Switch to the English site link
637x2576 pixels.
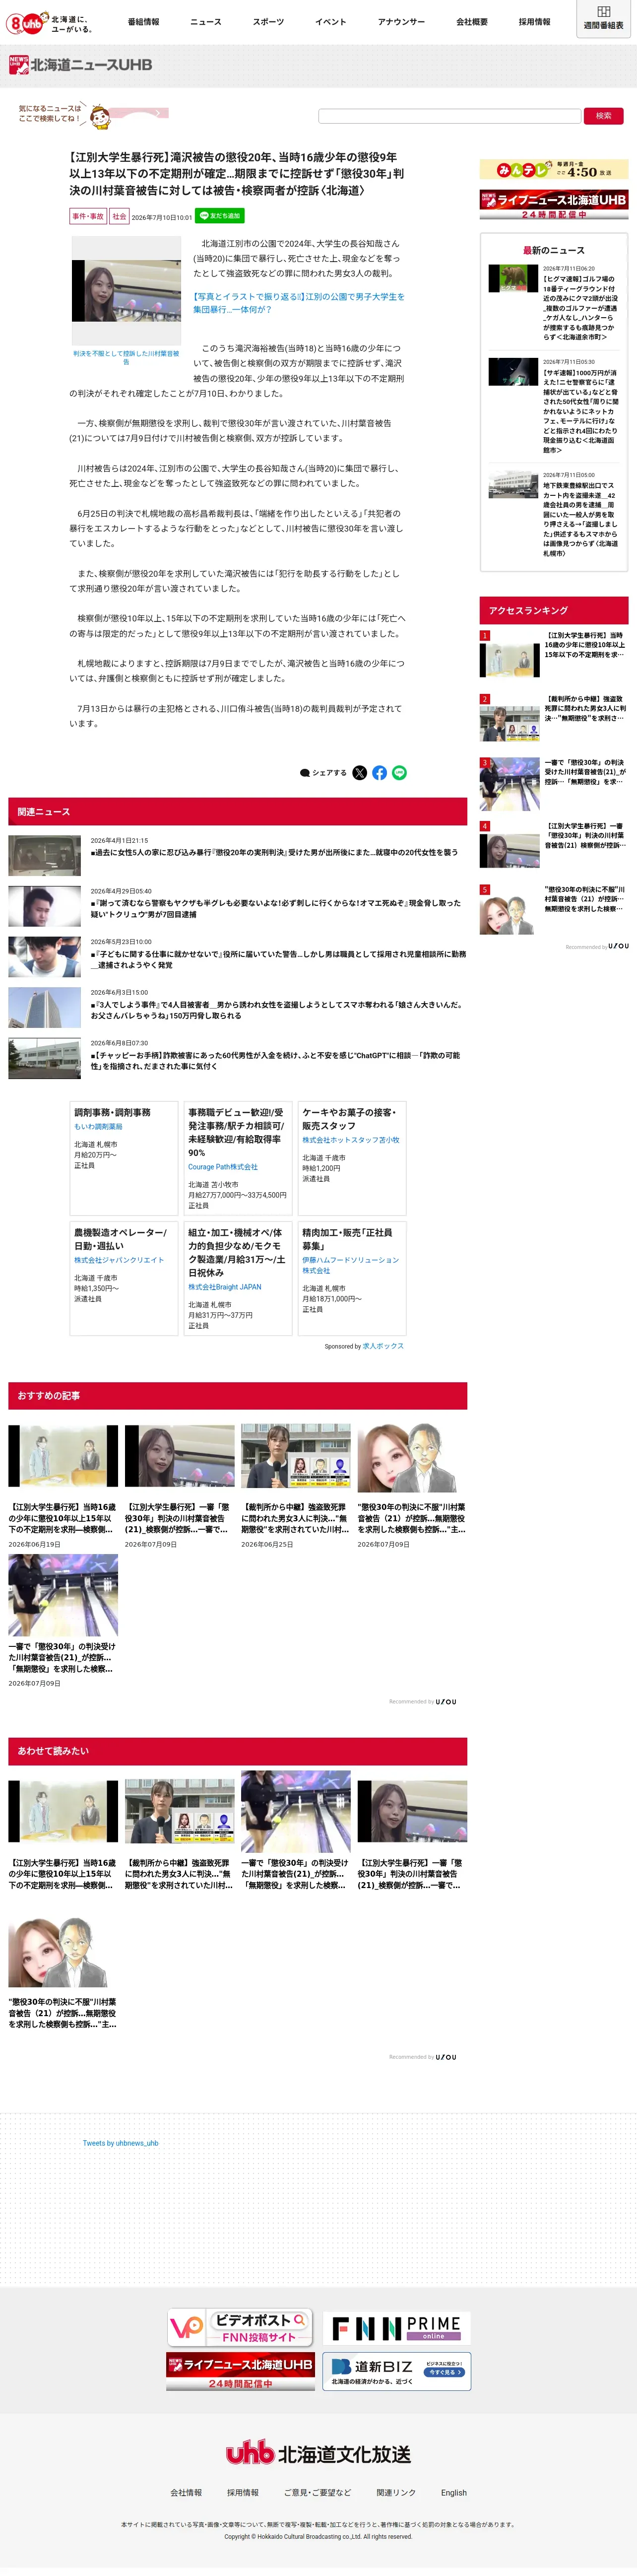coord(454,2492)
